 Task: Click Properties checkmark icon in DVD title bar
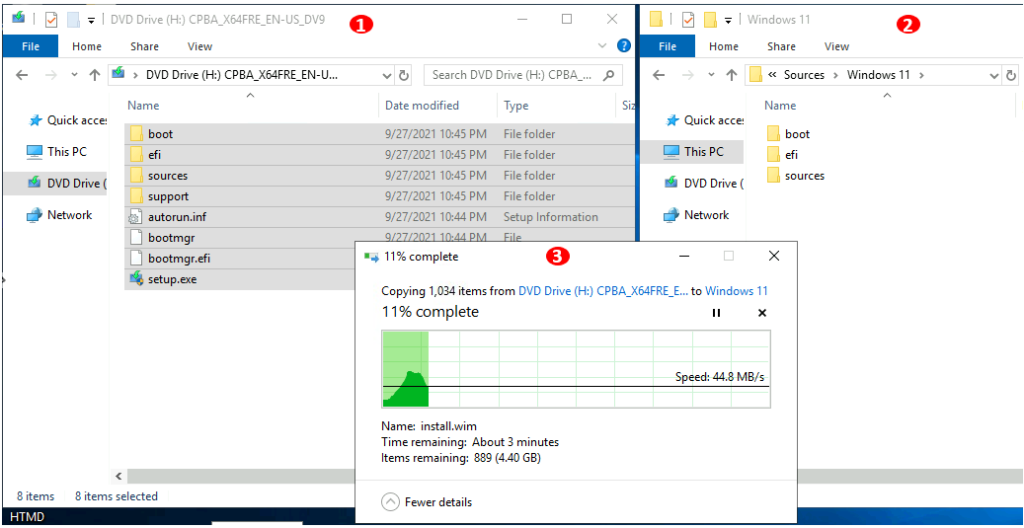pyautogui.click(x=51, y=19)
